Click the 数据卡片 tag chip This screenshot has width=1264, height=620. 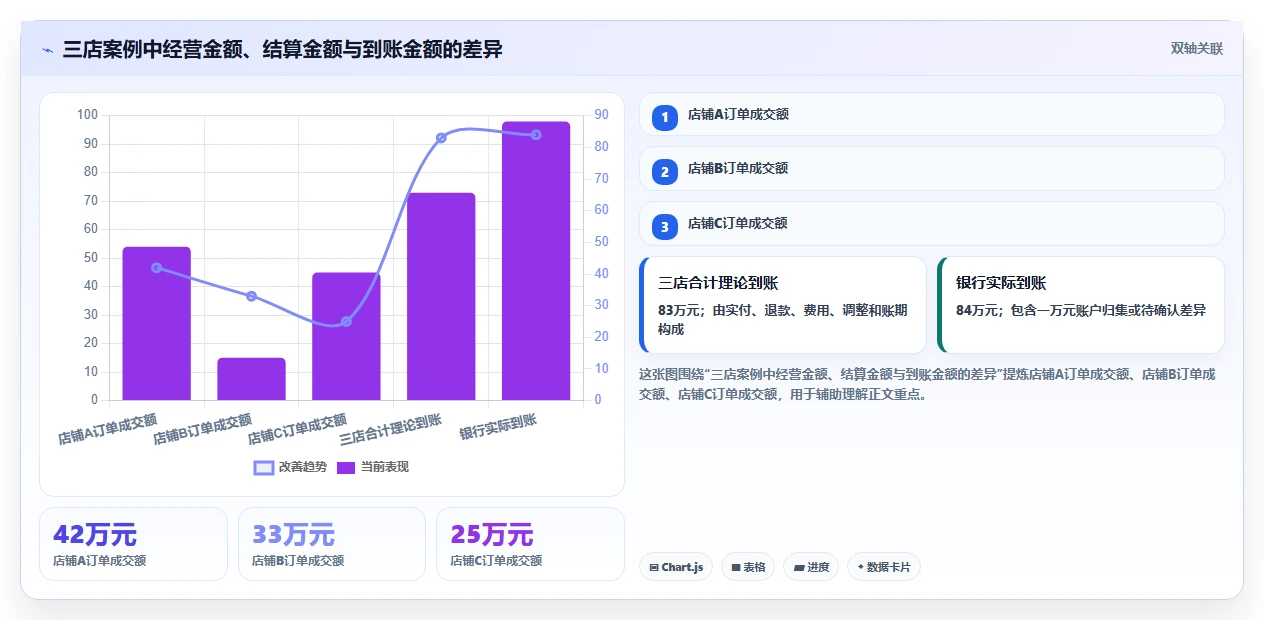tap(883, 567)
